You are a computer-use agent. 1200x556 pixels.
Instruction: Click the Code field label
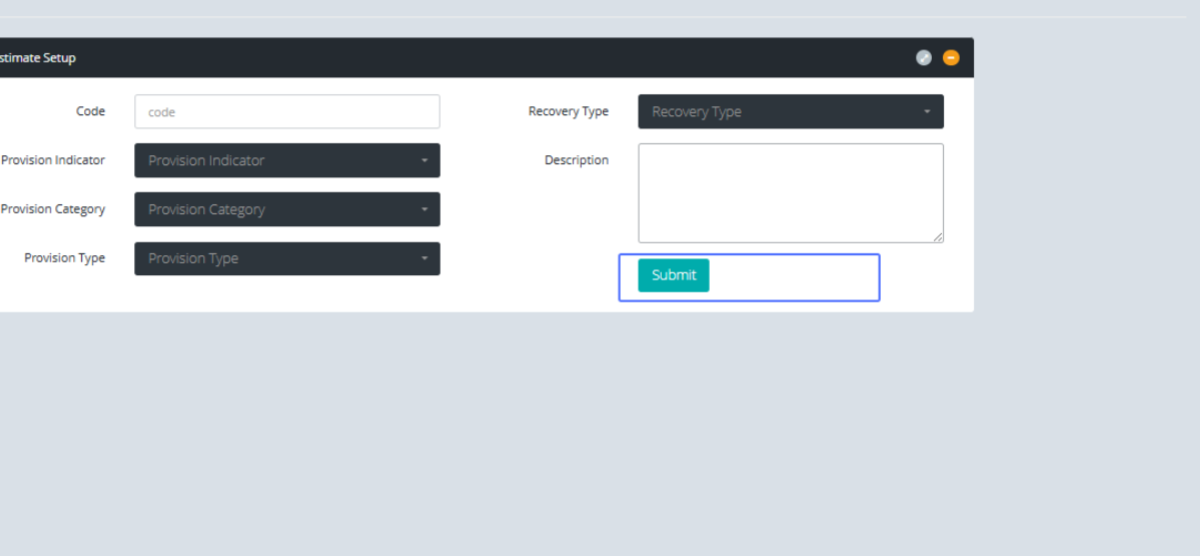coord(90,111)
